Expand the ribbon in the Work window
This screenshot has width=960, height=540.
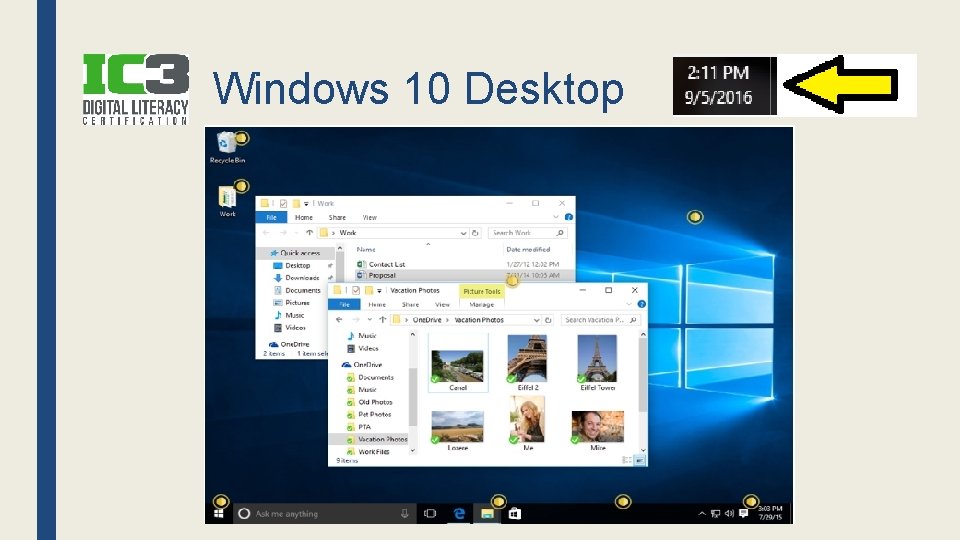[556, 217]
